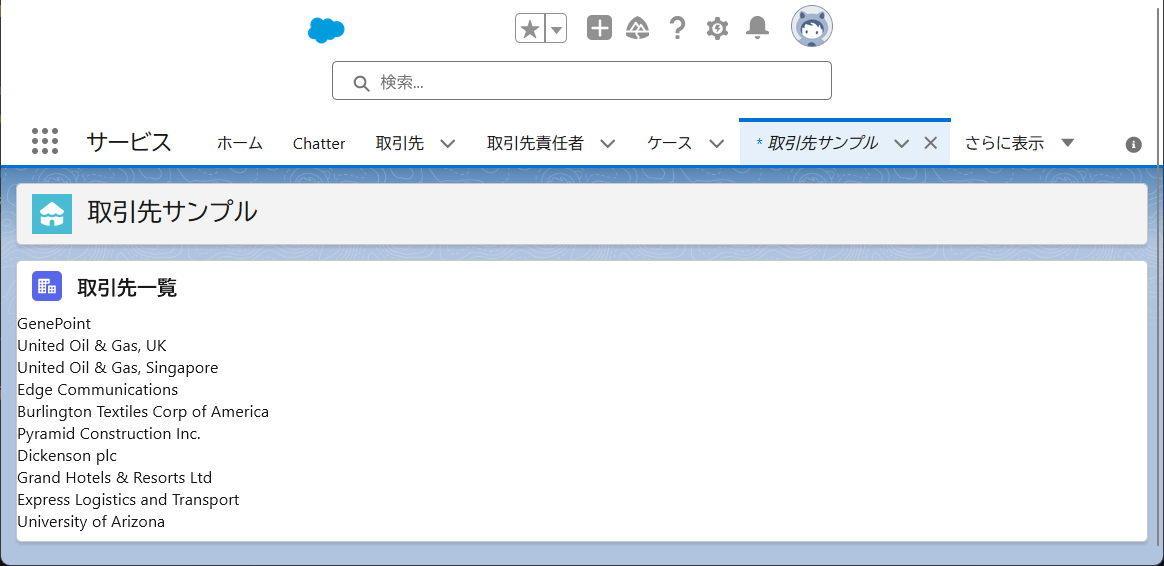Open the 取引先責任者 tab

(x=535, y=143)
